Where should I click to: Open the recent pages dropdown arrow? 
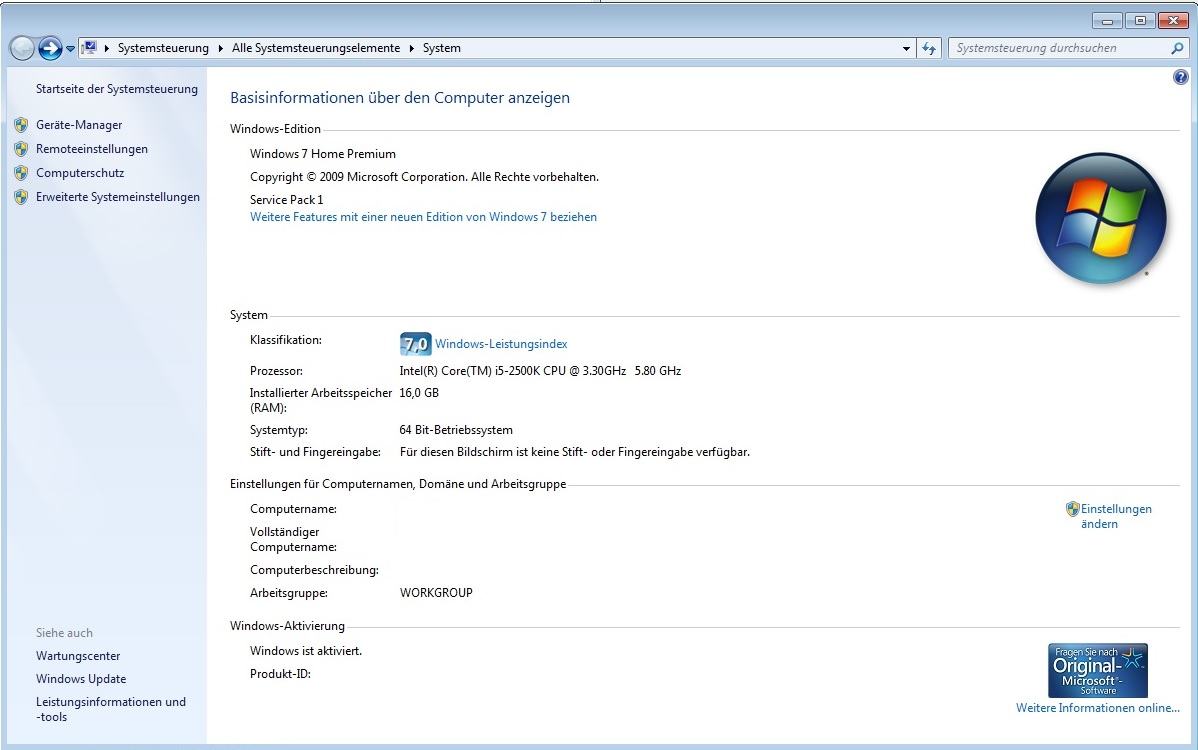pyautogui.click(x=70, y=48)
